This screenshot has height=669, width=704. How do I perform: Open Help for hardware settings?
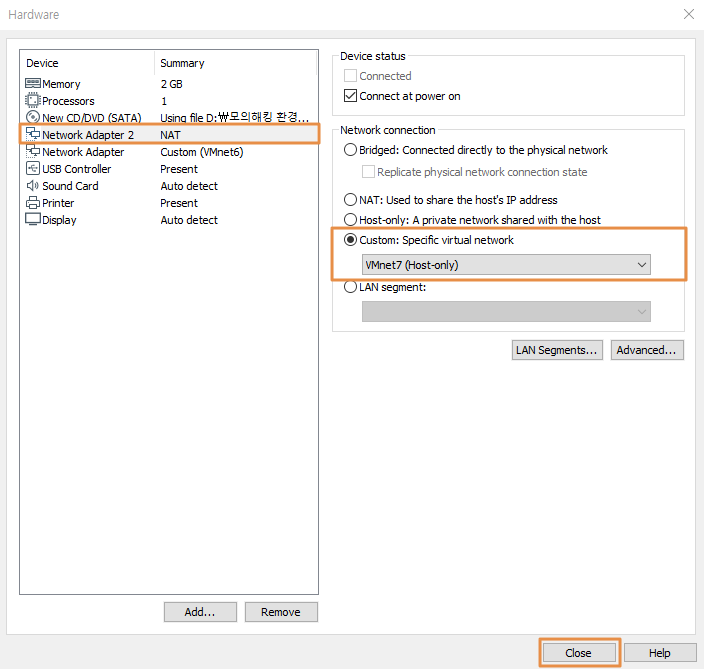660,652
